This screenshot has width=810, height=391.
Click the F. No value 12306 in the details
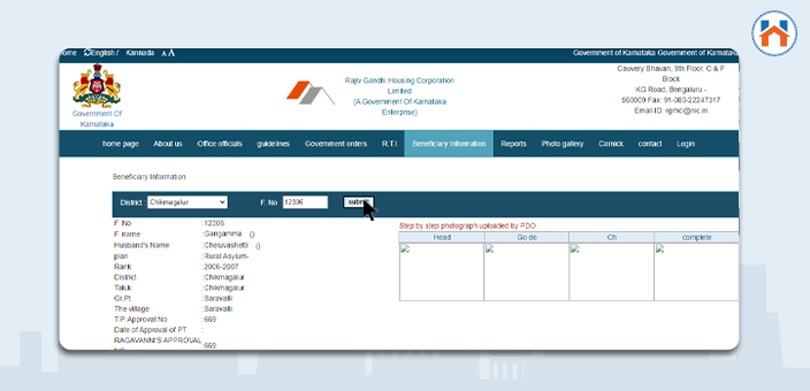click(214, 223)
